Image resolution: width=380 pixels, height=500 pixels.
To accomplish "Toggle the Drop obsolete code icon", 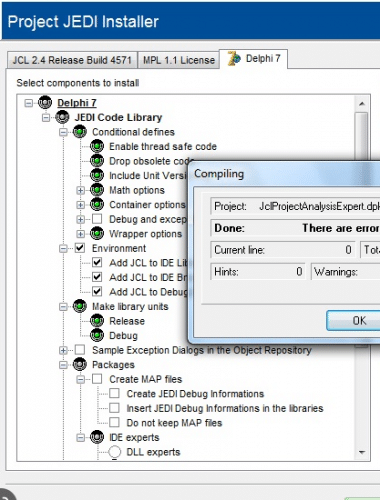I will click(97, 161).
